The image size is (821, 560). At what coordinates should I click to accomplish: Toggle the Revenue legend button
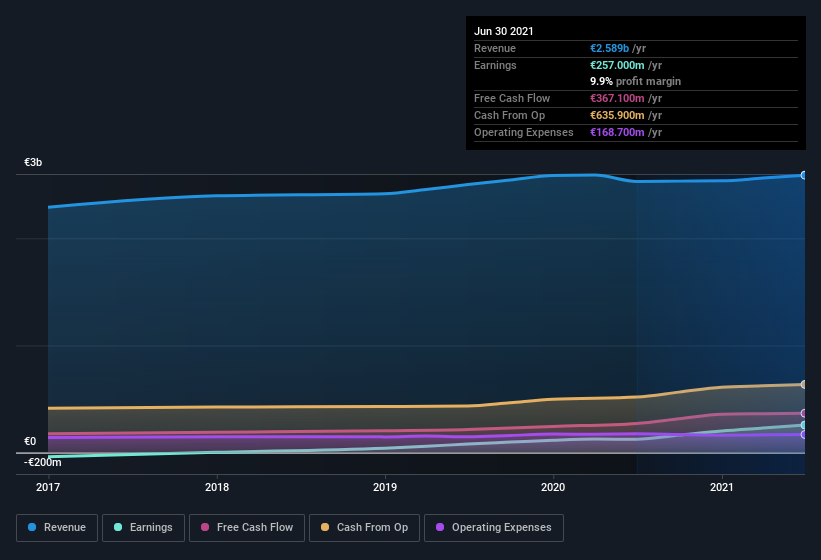[x=57, y=528]
